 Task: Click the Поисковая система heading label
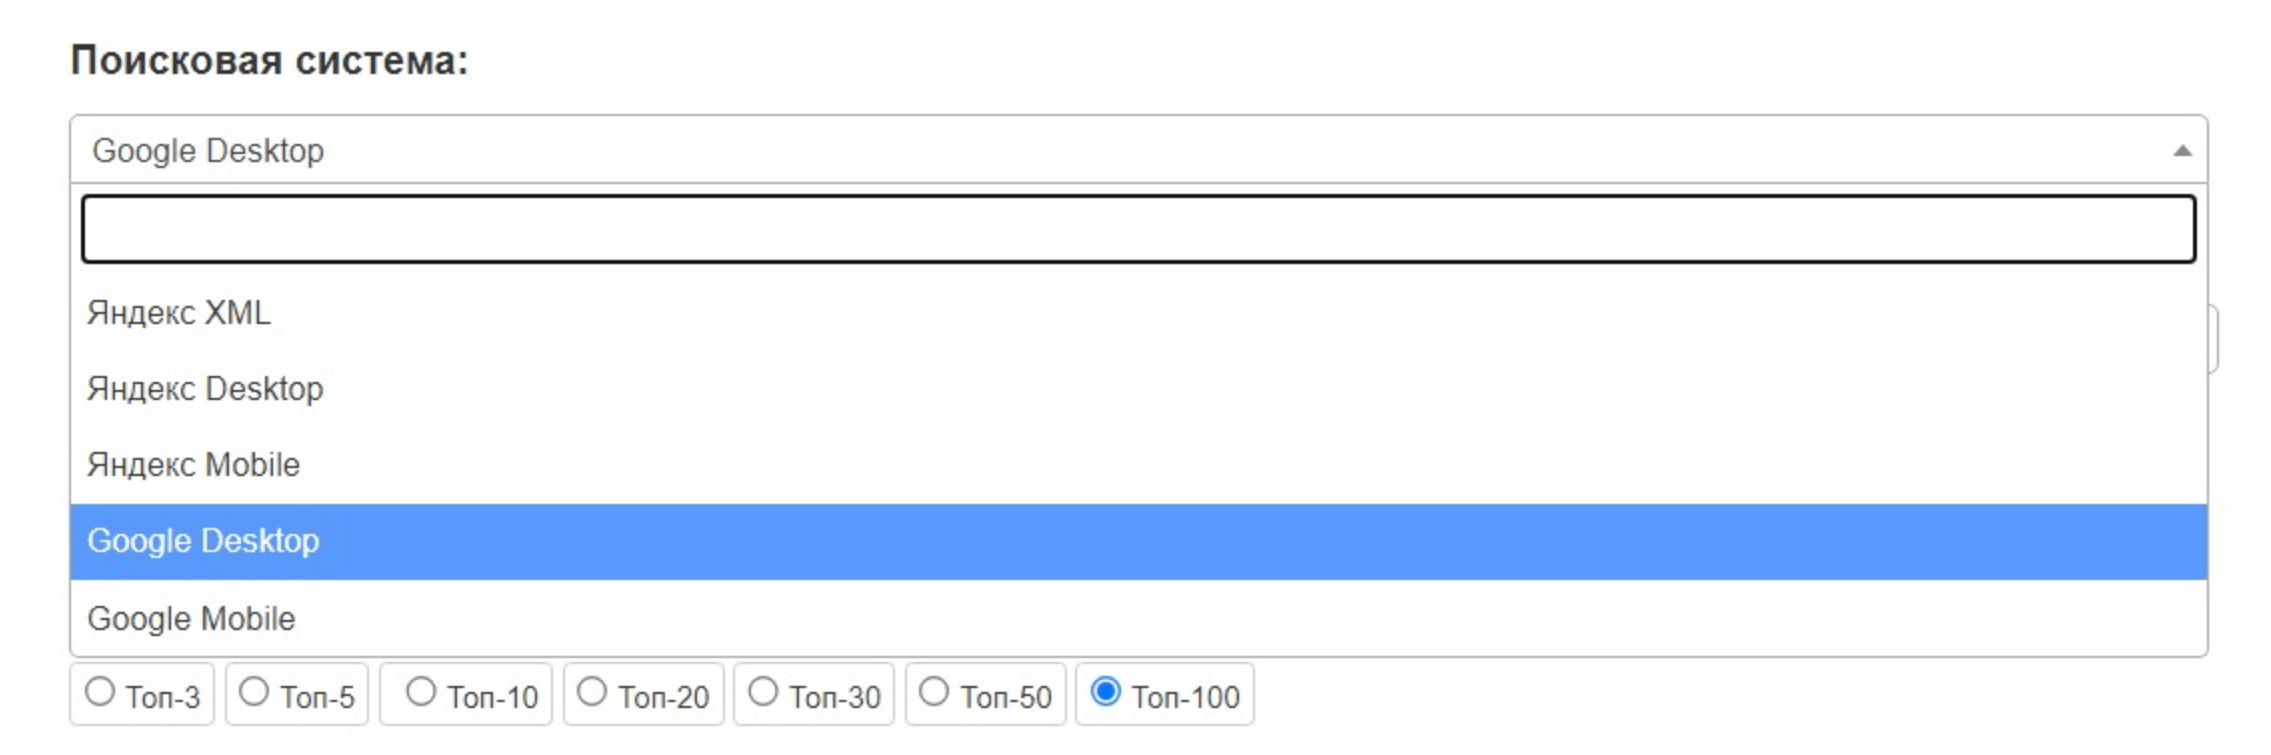click(269, 61)
